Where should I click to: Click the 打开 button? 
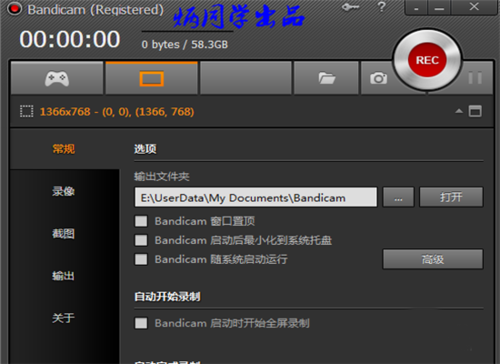tap(451, 197)
